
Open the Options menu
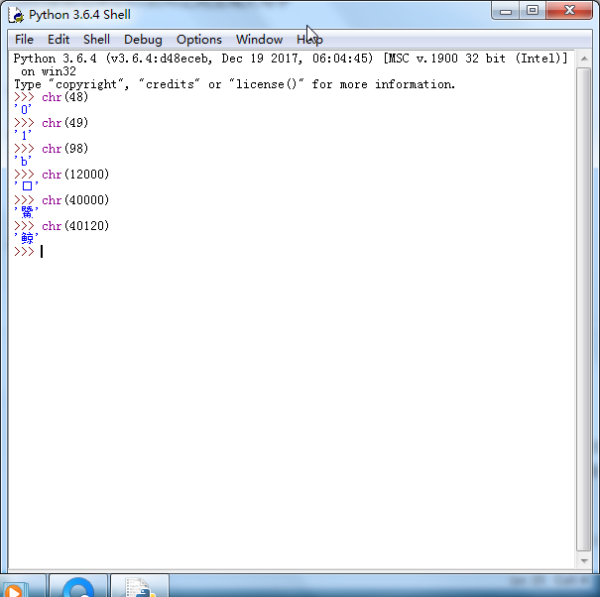click(x=199, y=39)
